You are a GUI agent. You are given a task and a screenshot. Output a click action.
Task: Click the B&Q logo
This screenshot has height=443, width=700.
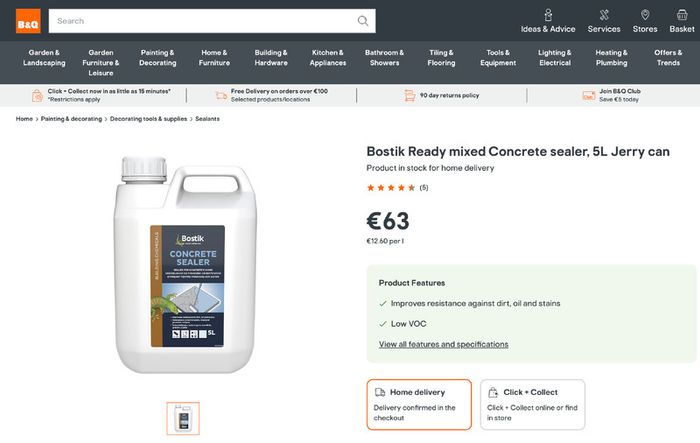point(28,21)
